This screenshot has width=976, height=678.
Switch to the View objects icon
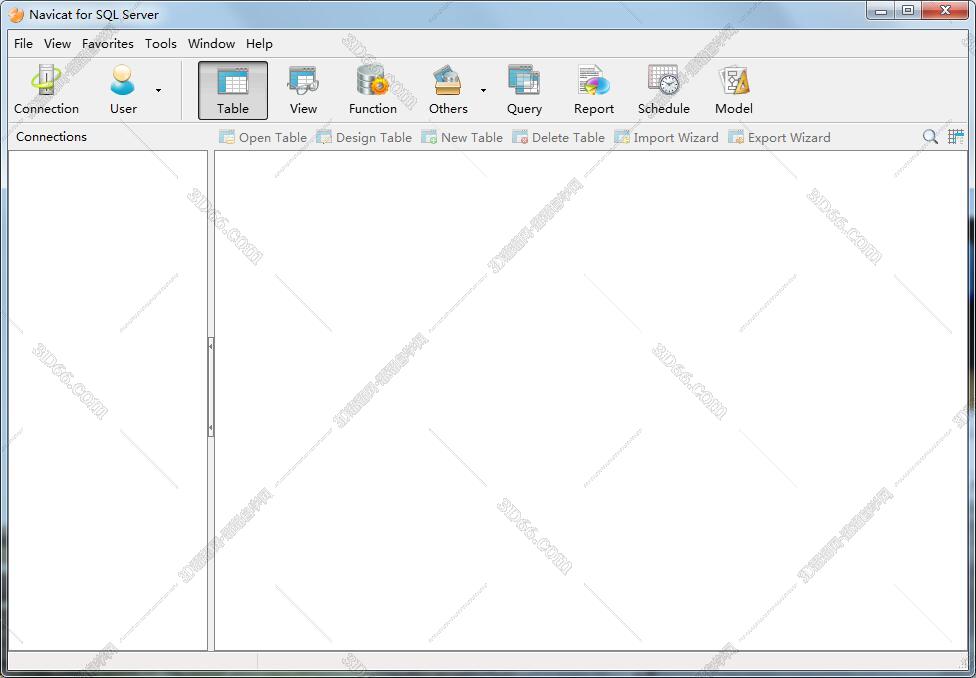(303, 90)
